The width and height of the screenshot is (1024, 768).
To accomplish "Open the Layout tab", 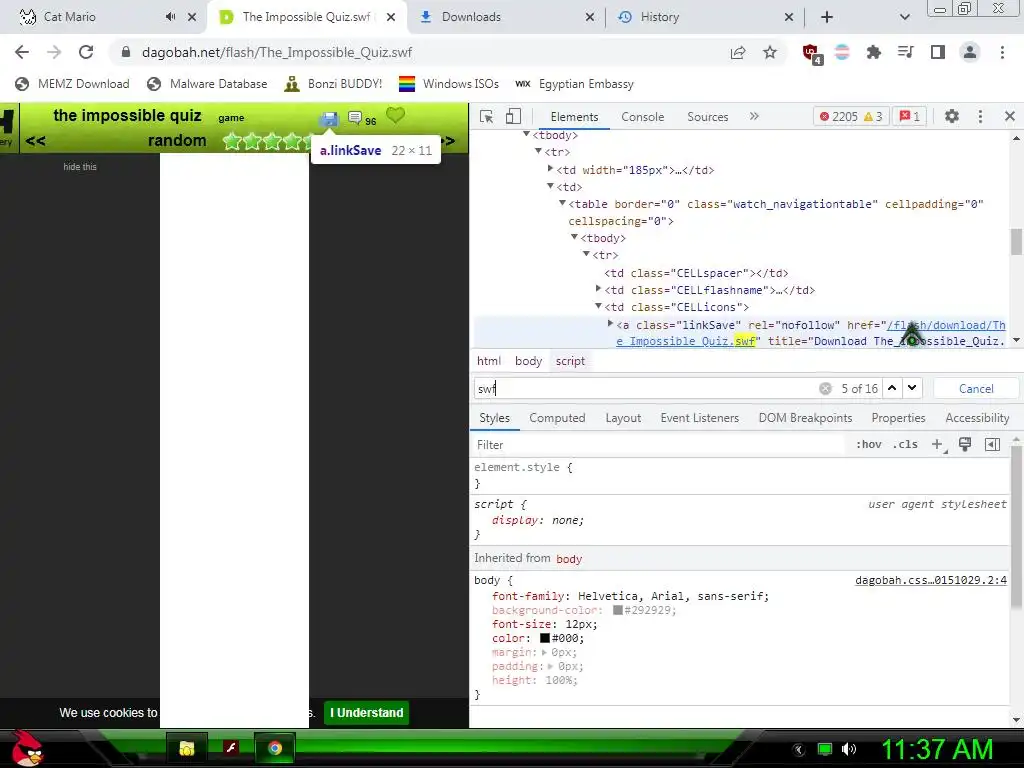I will coord(623,418).
